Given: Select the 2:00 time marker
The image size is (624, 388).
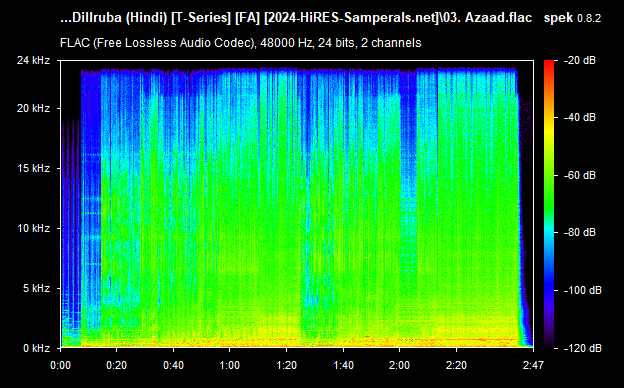Looking at the screenshot, I should [x=400, y=365].
